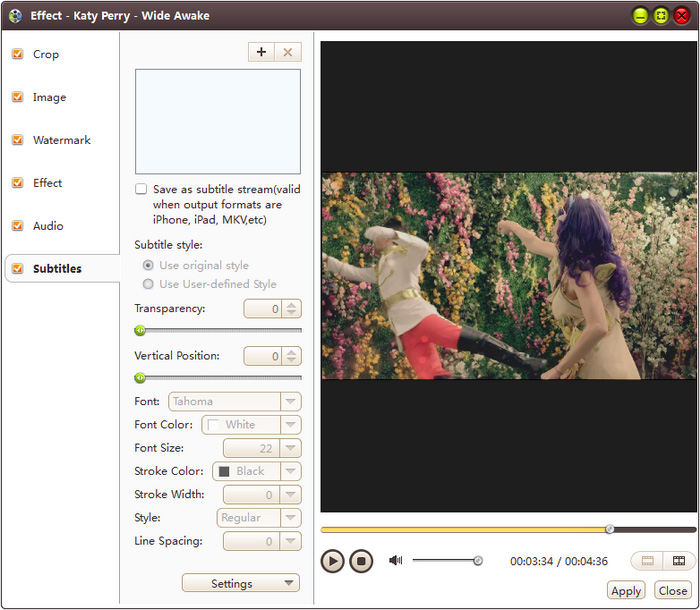Screen dimensions: 700x610
Task: Click the Transparency value field
Action: (x=263, y=309)
